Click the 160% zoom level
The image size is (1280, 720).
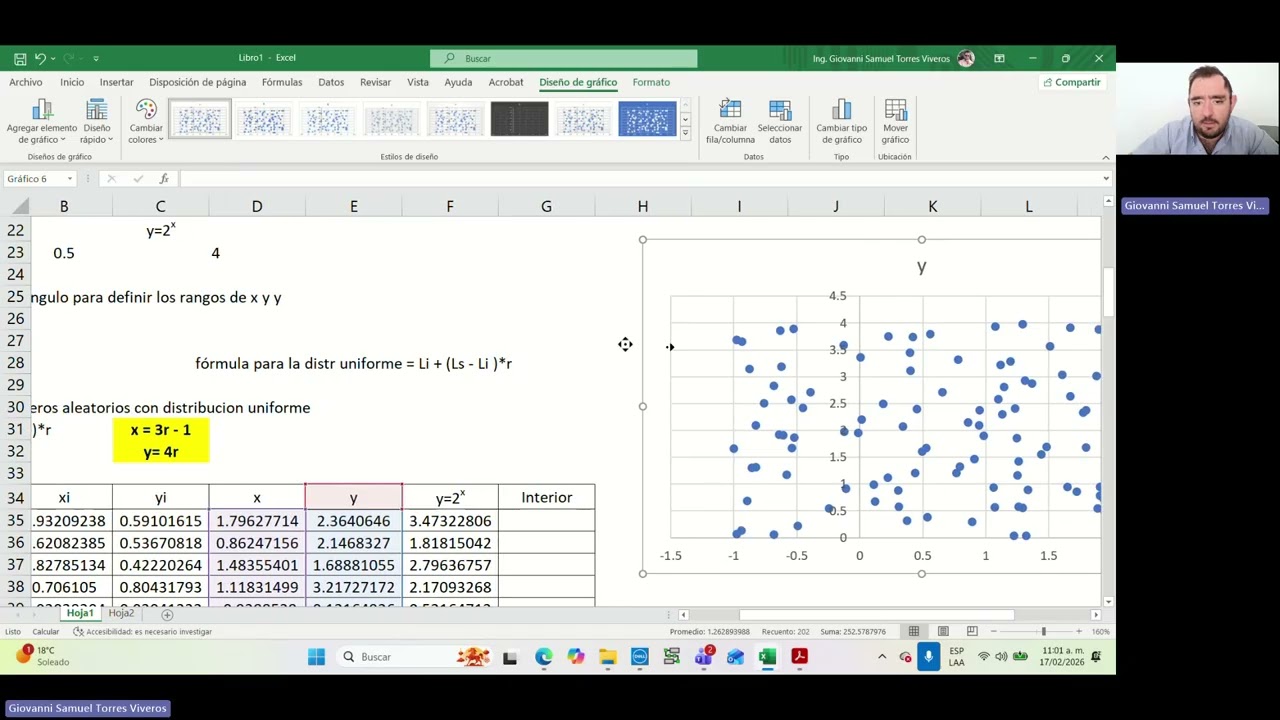pos(1101,631)
